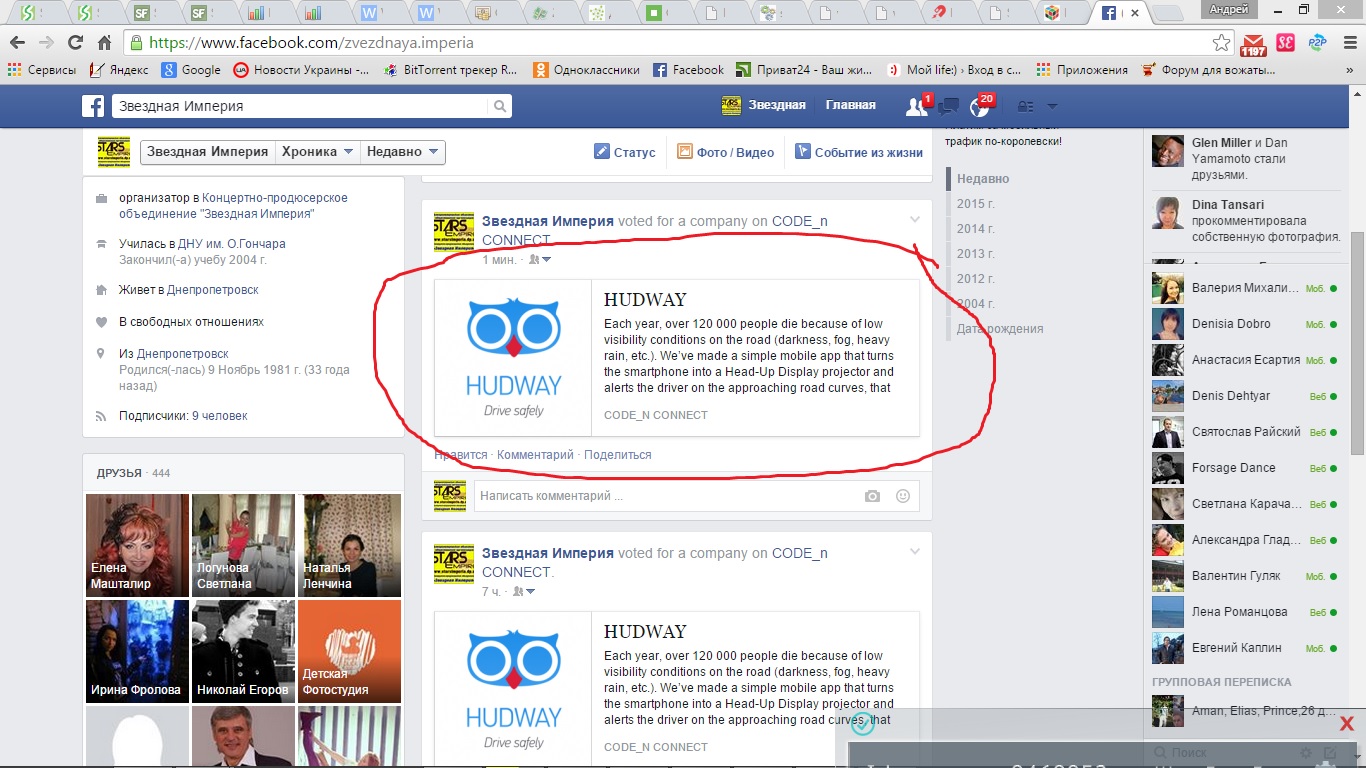The width and height of the screenshot is (1366, 768).
Task: Open Одноклассники bookmark
Action: [x=586, y=70]
